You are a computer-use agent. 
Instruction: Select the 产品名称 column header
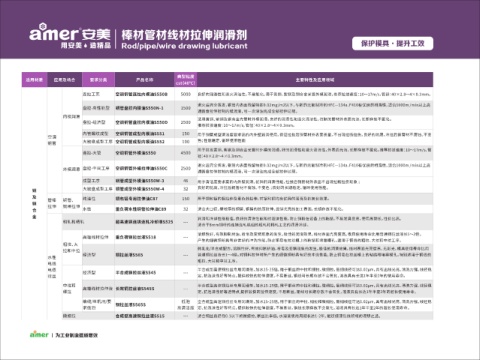tap(144, 80)
